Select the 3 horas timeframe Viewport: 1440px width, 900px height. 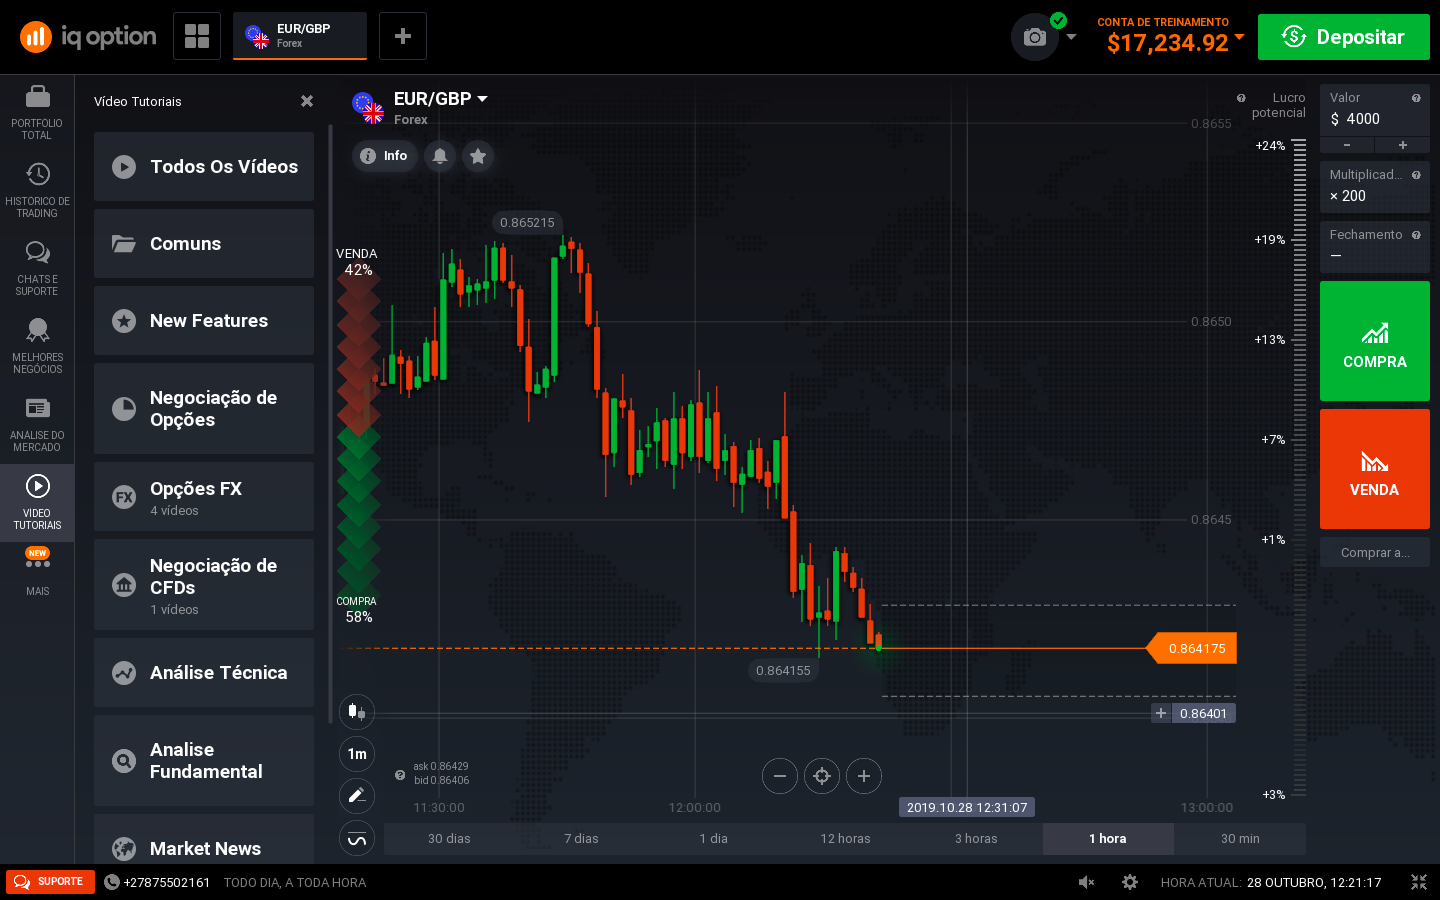[x=976, y=839]
